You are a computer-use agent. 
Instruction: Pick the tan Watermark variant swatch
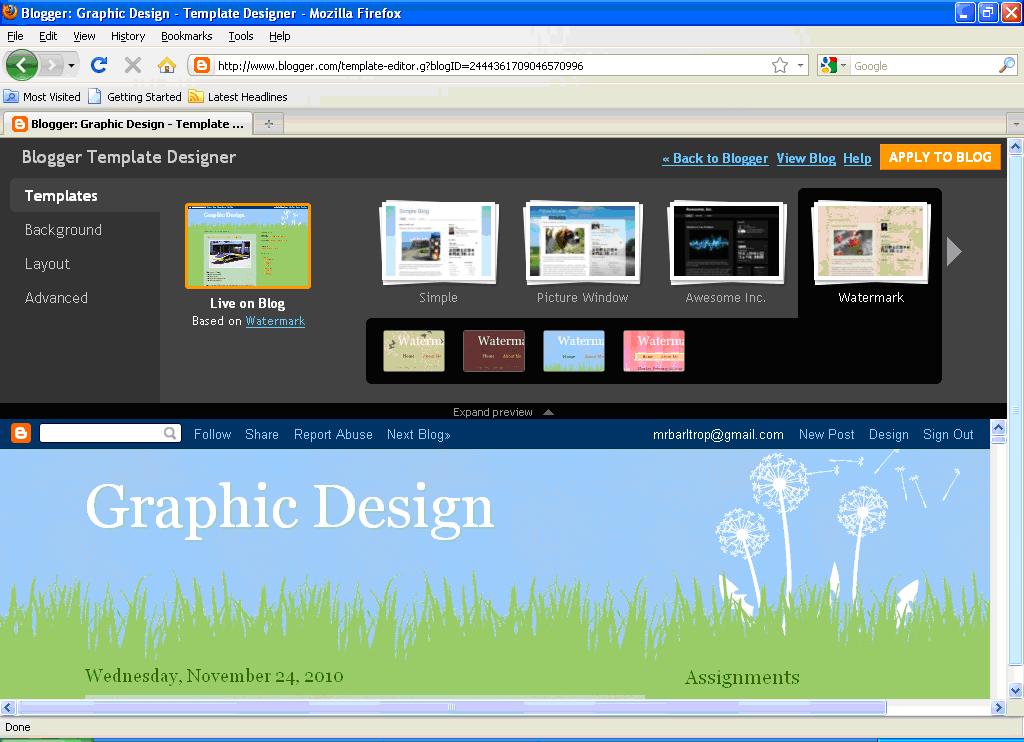point(413,351)
